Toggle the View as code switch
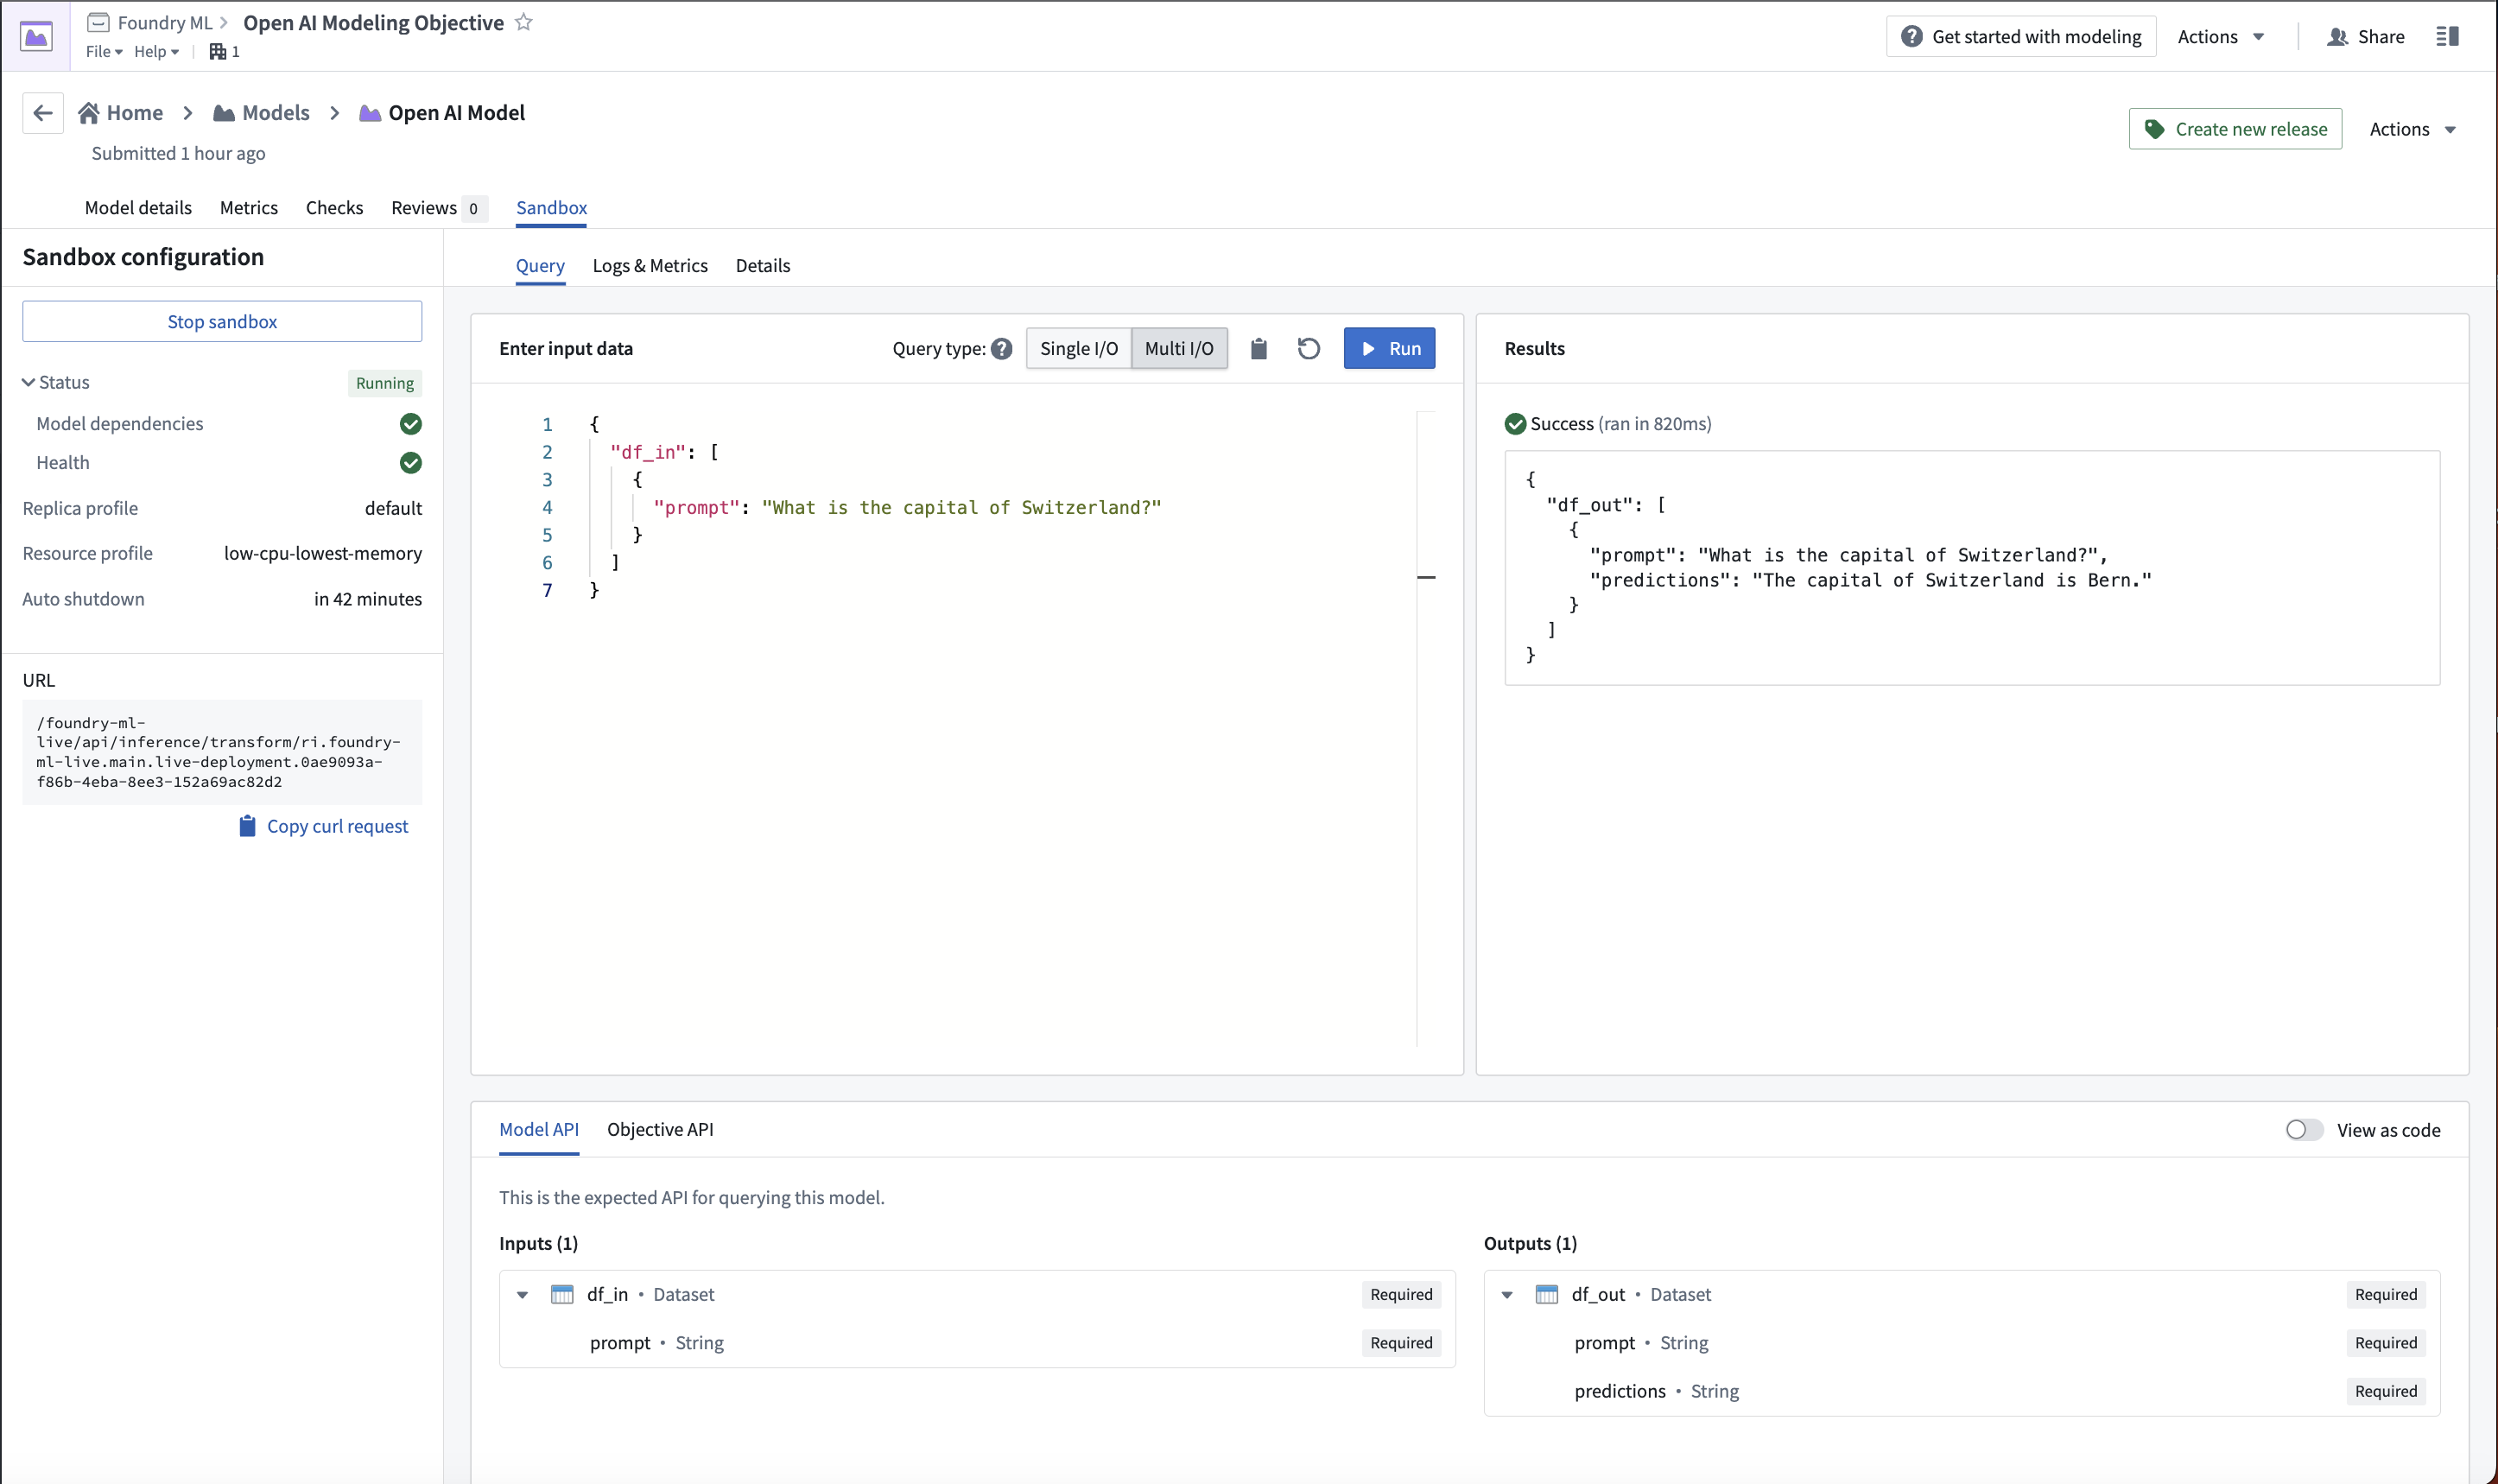 2304,1130
